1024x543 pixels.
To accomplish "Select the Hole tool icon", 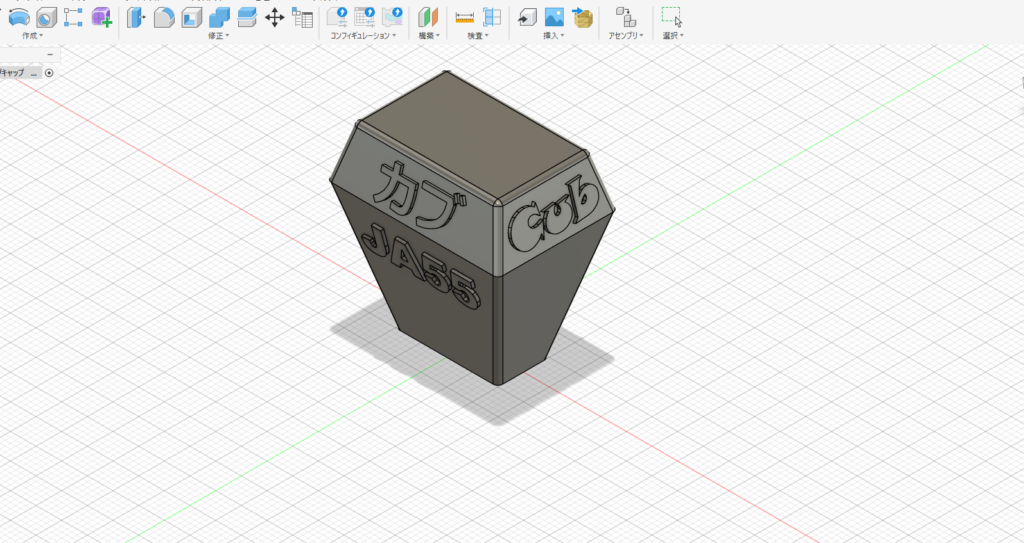I will [x=47, y=18].
